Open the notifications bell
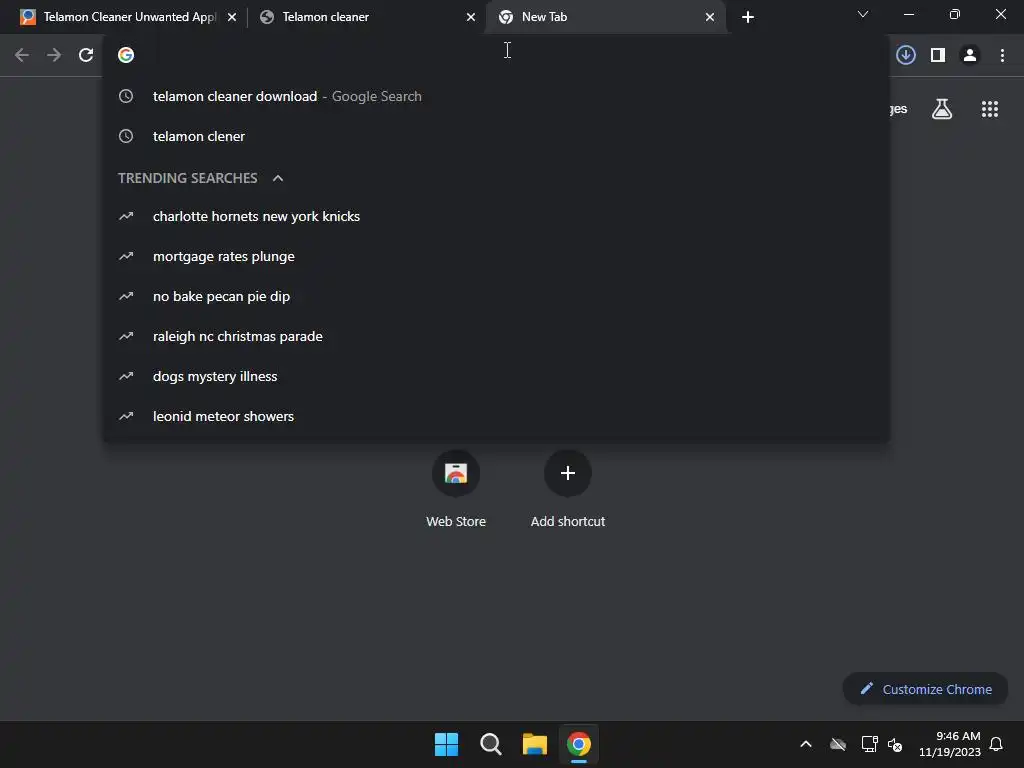Image resolution: width=1024 pixels, height=768 pixels. 996,744
